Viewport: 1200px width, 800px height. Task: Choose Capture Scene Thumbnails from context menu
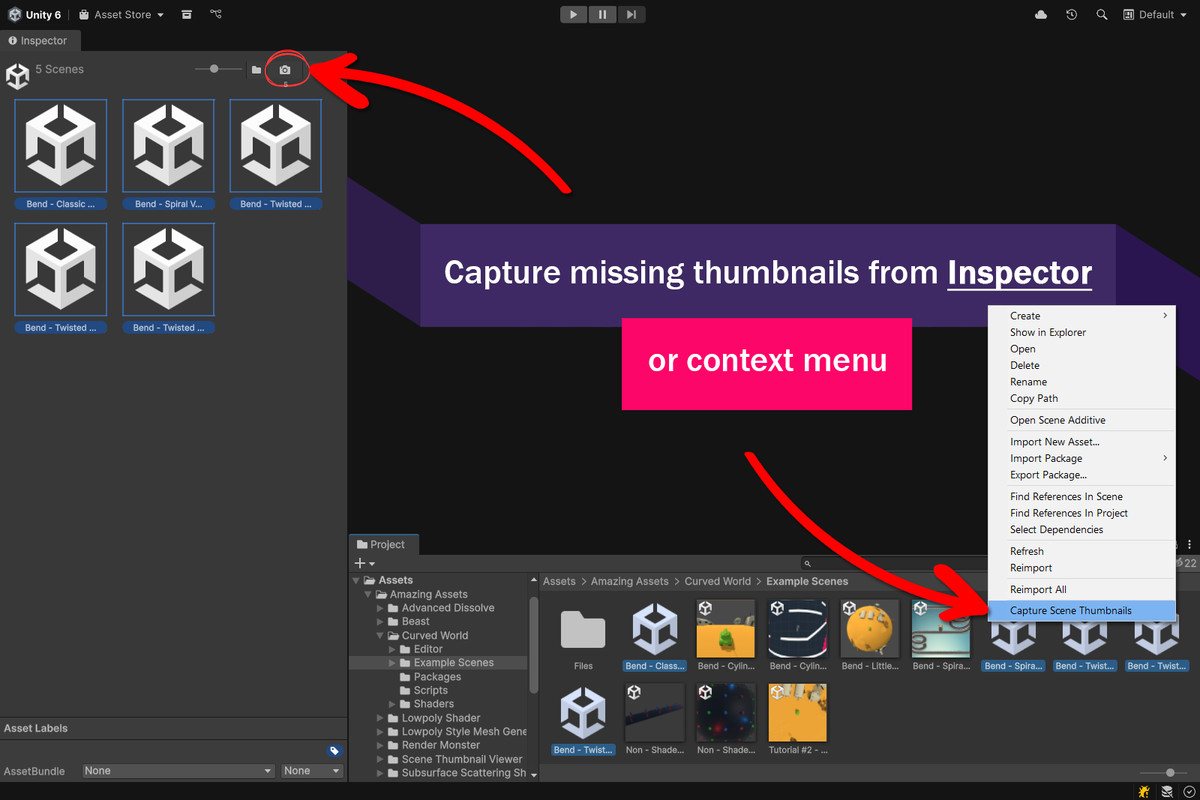tap(1070, 611)
